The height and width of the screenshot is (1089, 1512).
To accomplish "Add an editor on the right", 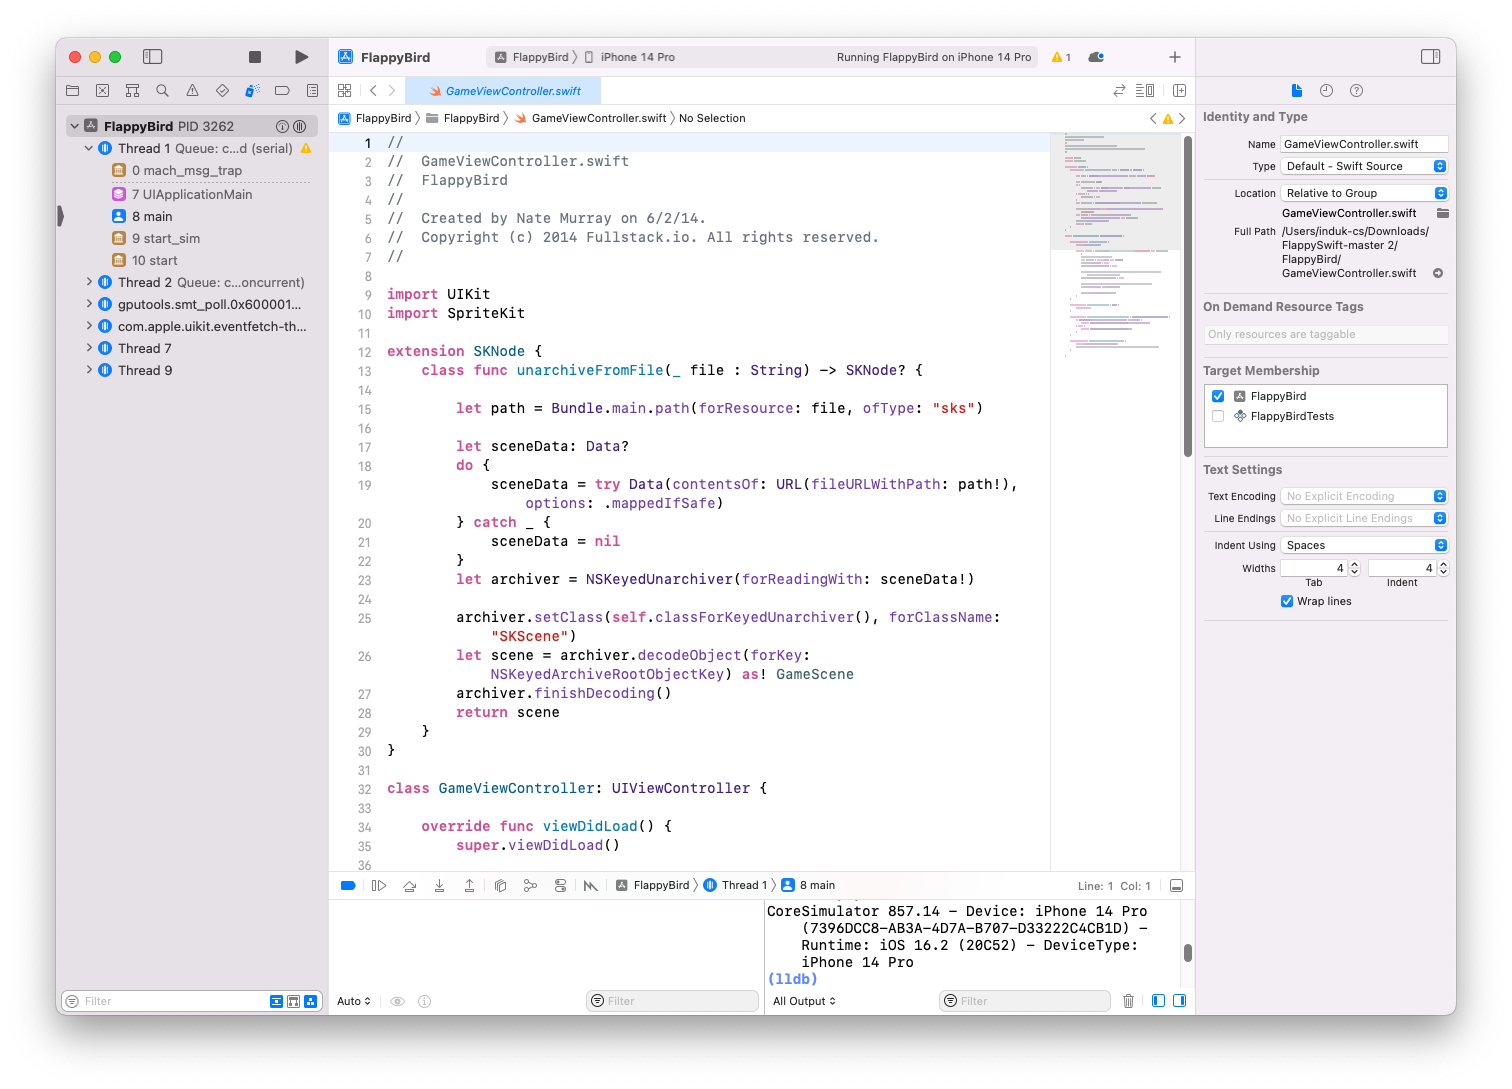I will click(x=1179, y=90).
